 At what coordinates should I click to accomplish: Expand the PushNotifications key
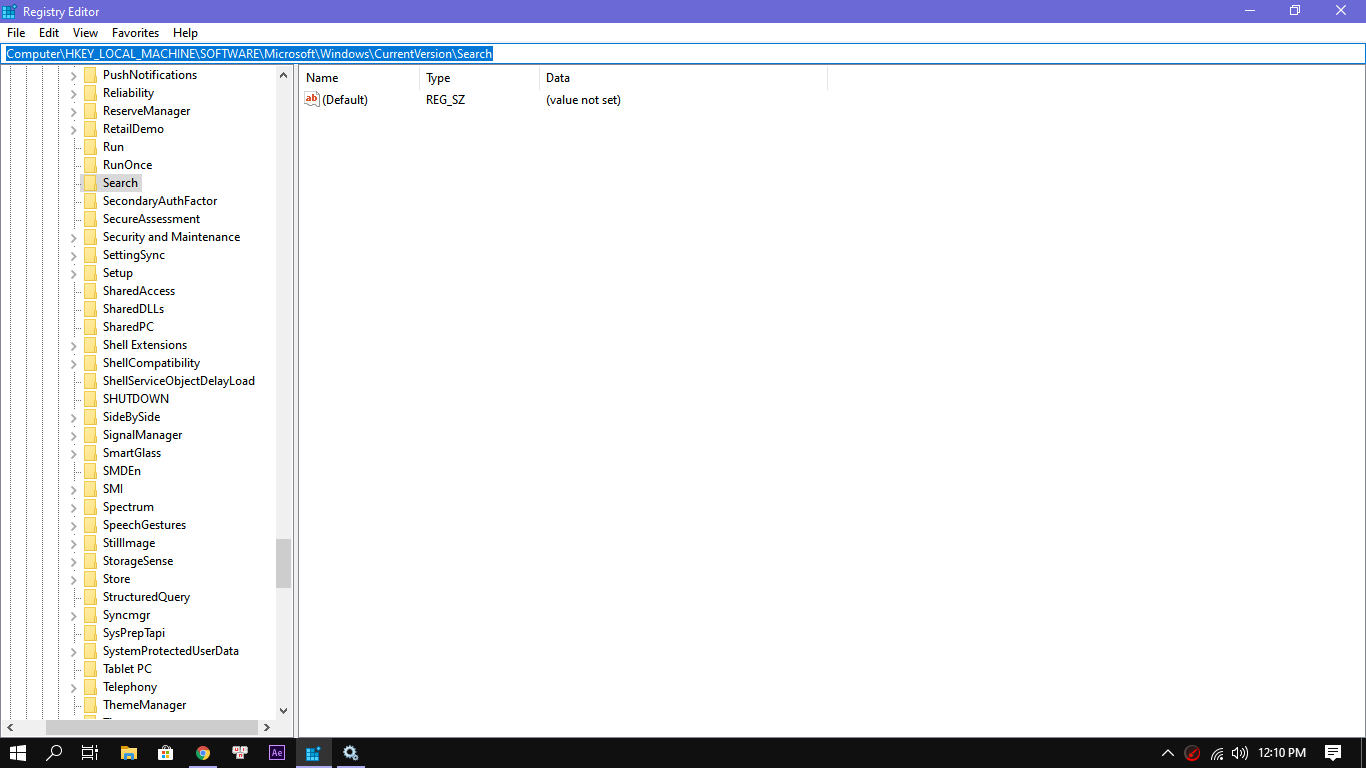pos(74,75)
